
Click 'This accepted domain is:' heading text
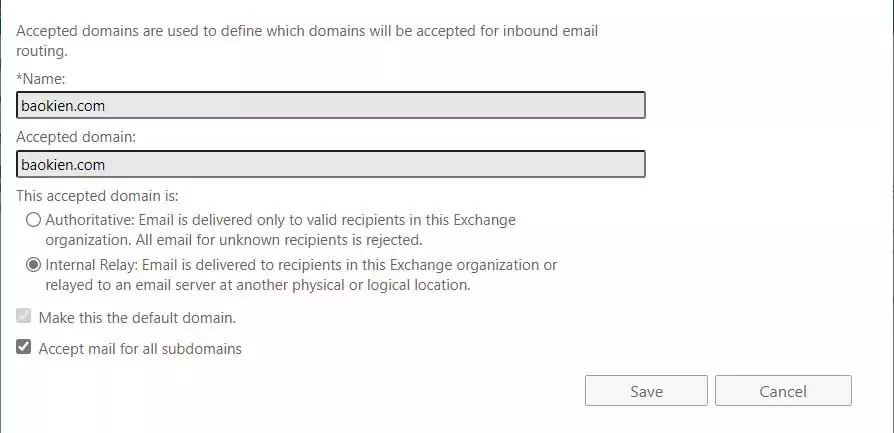(x=97, y=196)
